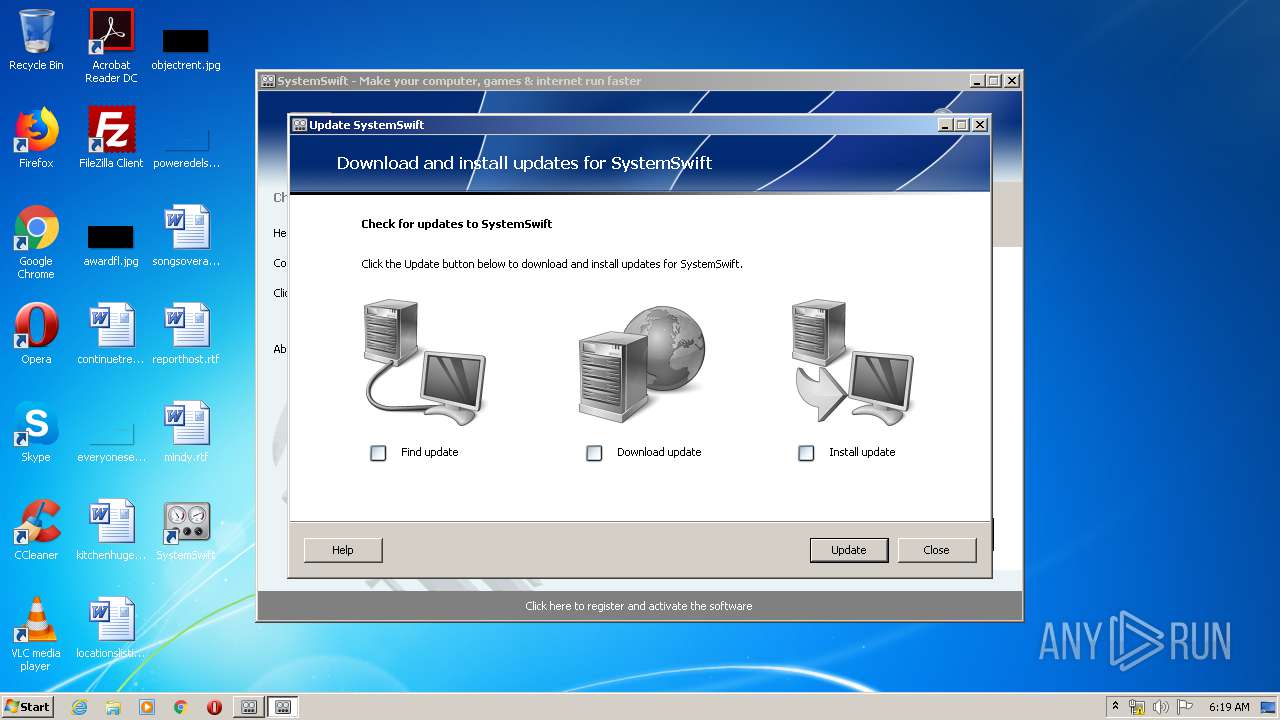Image resolution: width=1280 pixels, height=720 pixels.
Task: Open Opera from the taskbar
Action: tap(214, 707)
